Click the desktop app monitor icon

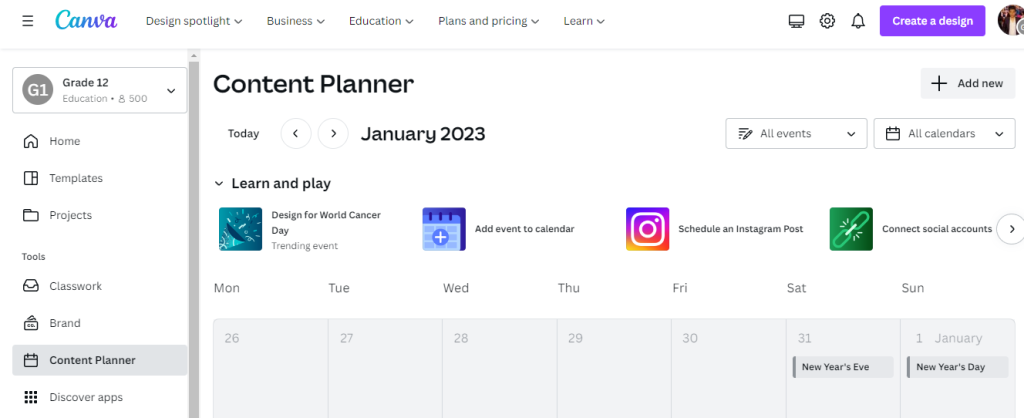pos(796,21)
